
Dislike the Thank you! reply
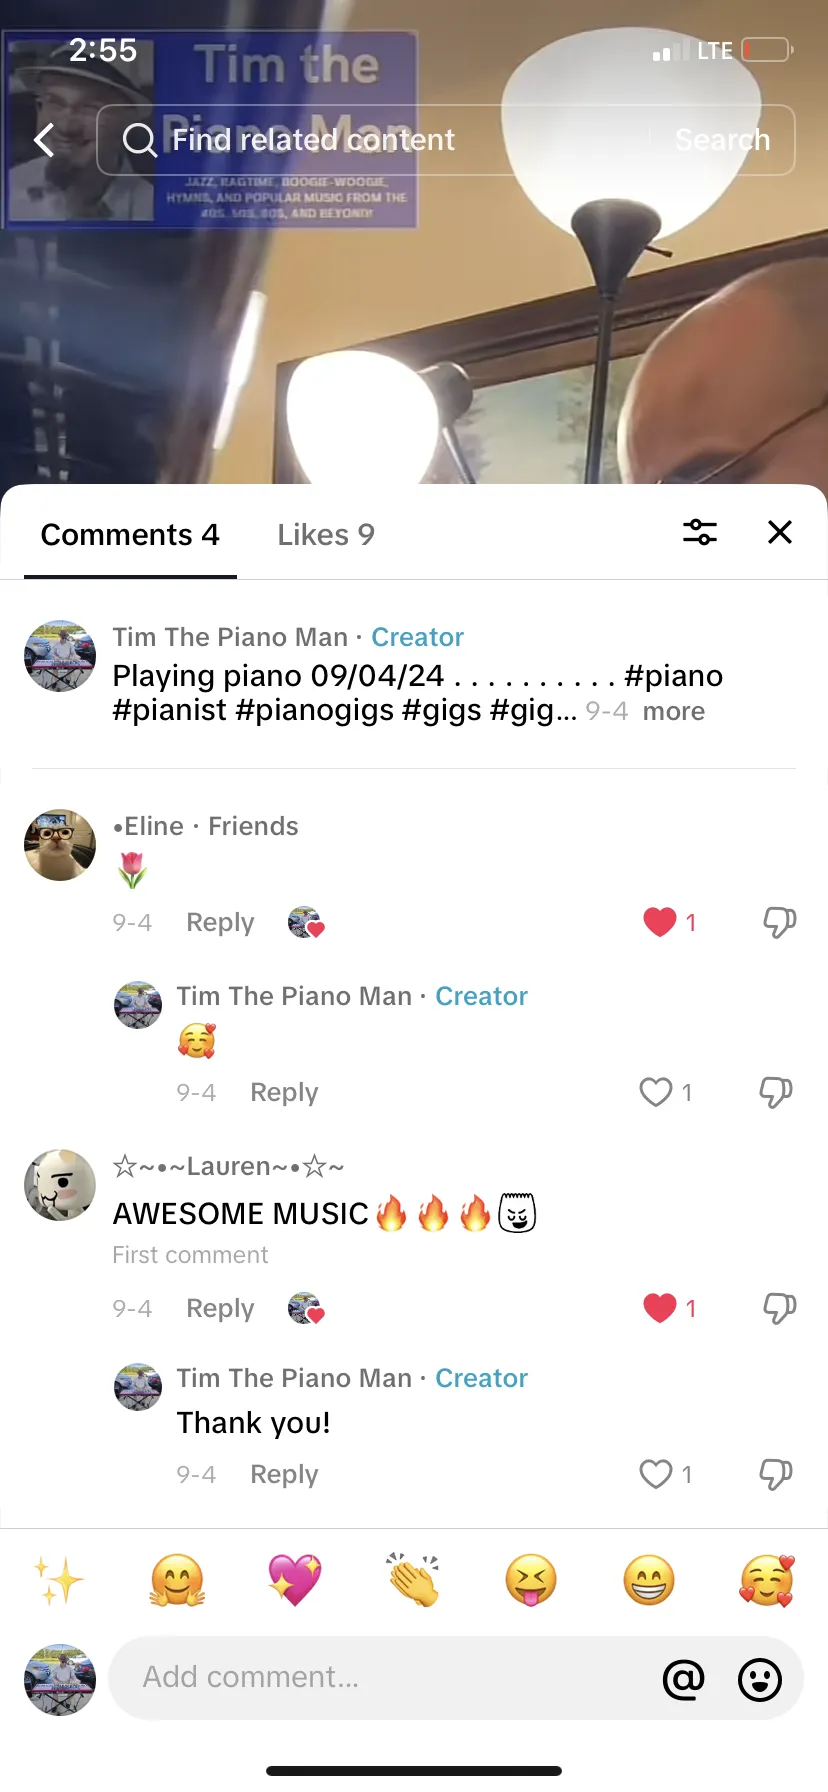click(776, 1474)
